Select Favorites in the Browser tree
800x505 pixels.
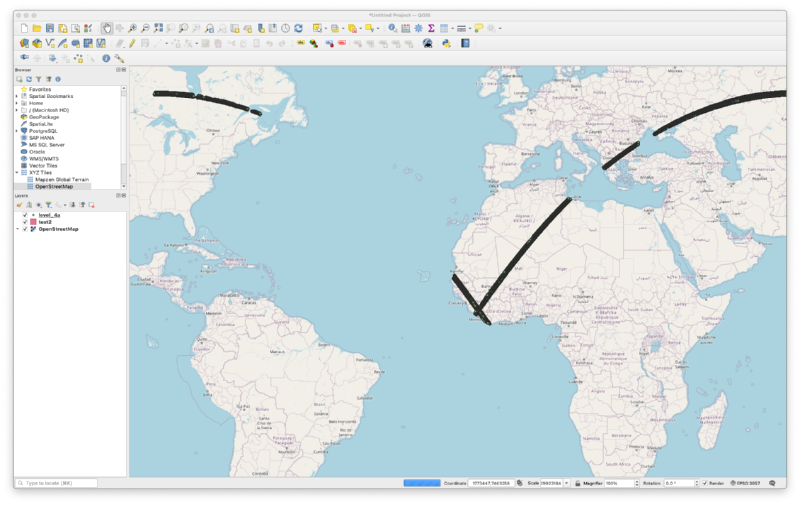[40, 89]
